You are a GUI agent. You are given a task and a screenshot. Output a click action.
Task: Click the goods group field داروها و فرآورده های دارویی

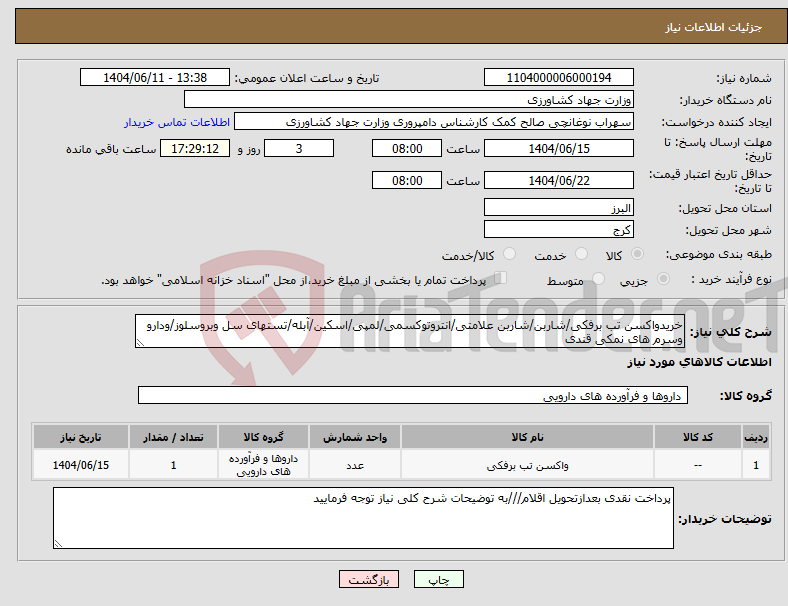[413, 395]
